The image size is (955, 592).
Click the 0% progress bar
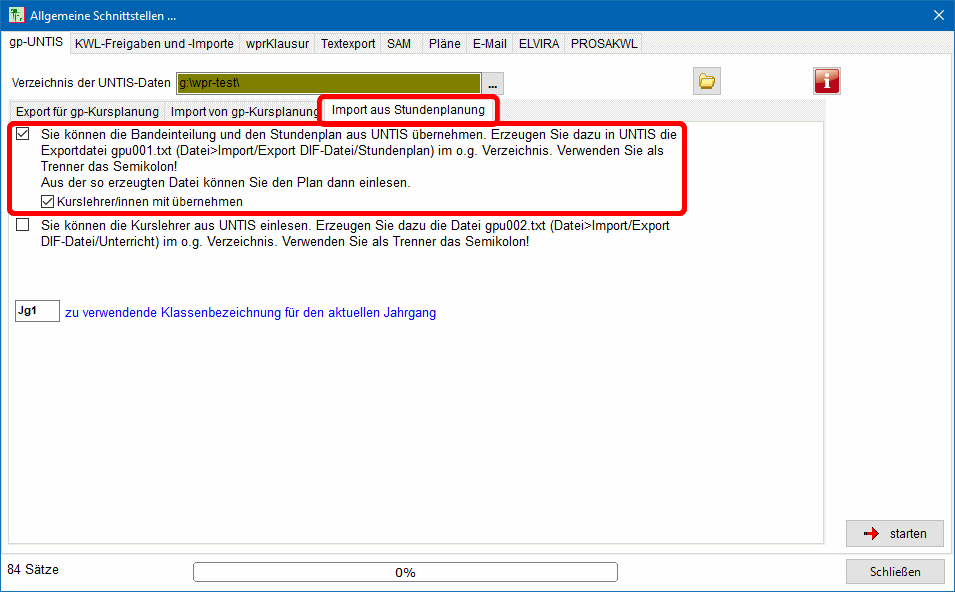coord(405,572)
